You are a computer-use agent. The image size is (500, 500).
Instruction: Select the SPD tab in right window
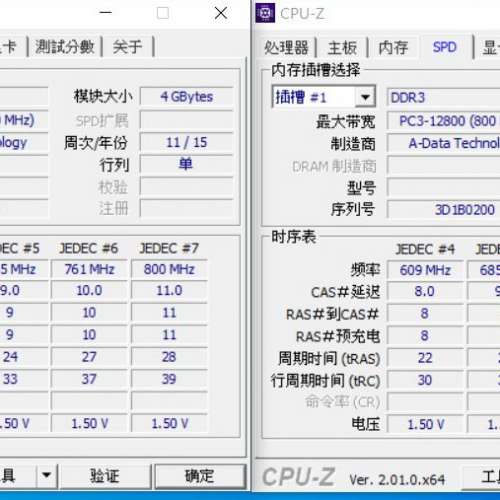444,47
